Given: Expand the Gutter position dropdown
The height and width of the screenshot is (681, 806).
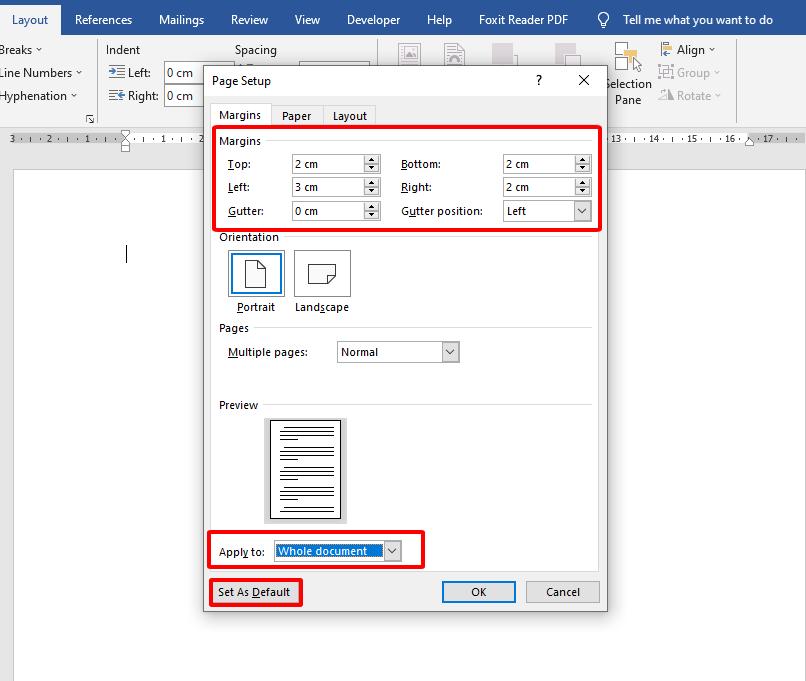Looking at the screenshot, I should tap(582, 211).
